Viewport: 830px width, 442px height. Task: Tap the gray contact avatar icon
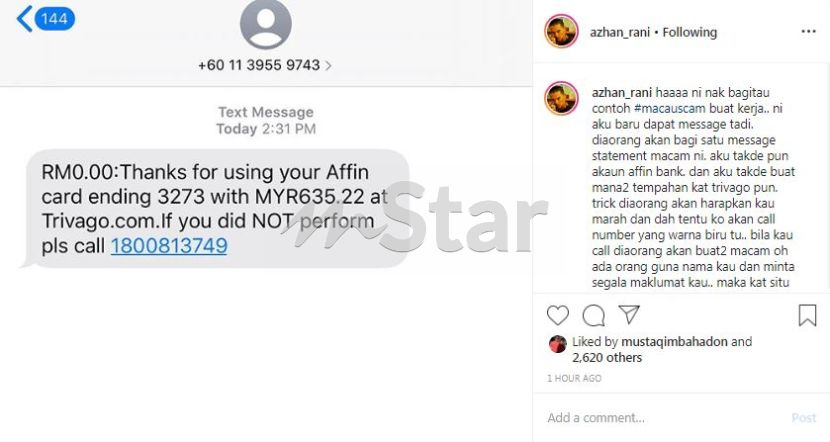(266, 23)
